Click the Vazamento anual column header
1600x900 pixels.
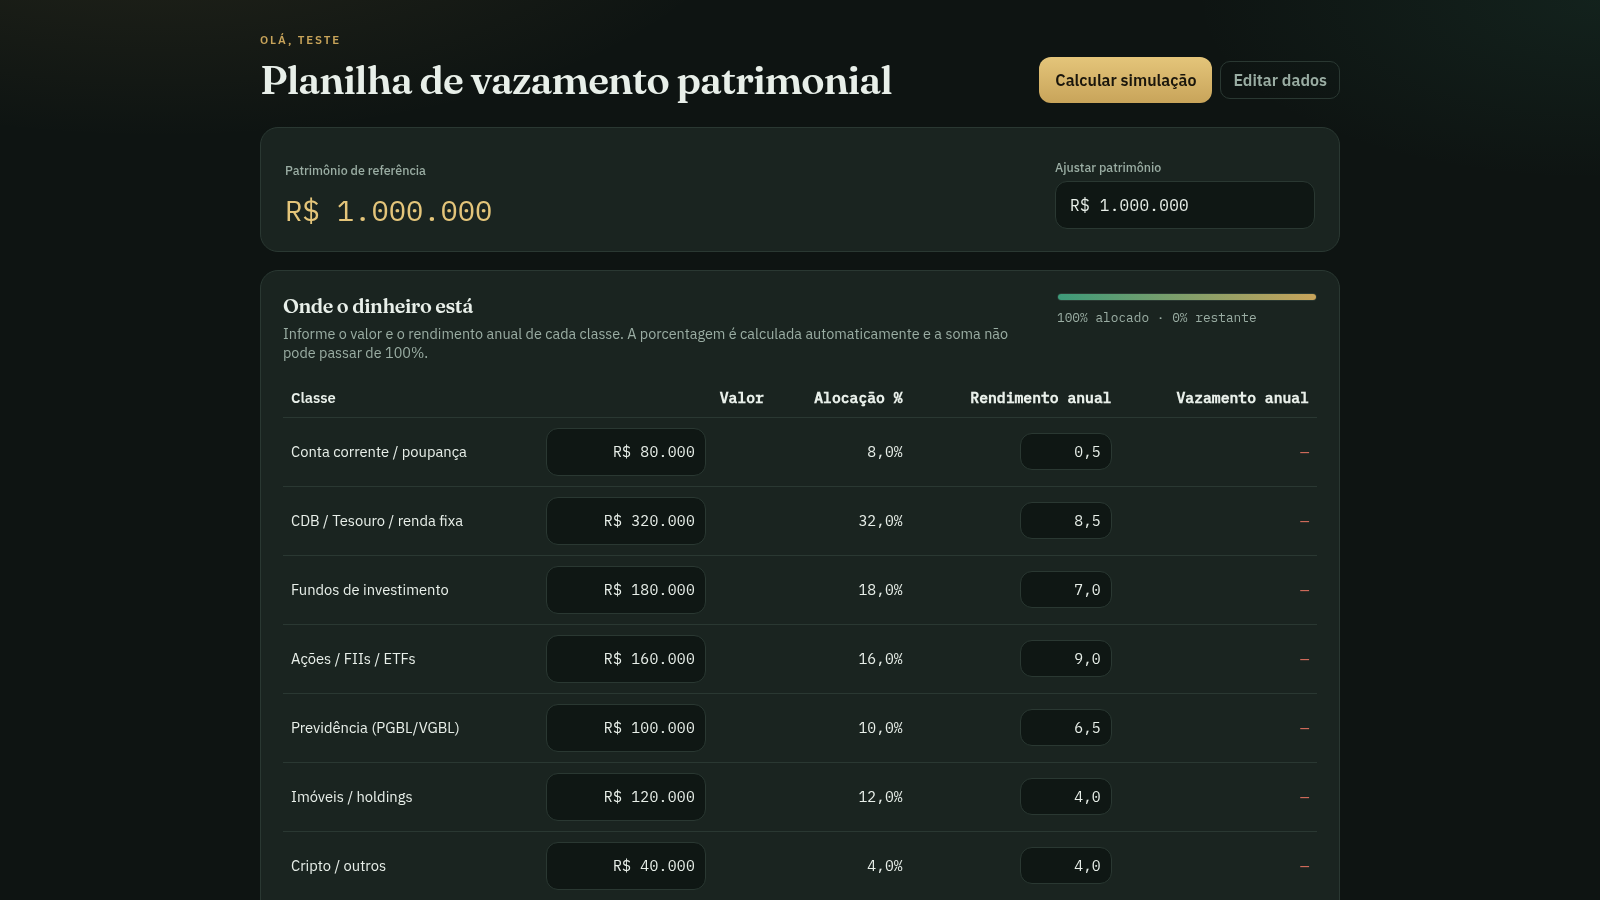click(x=1242, y=398)
